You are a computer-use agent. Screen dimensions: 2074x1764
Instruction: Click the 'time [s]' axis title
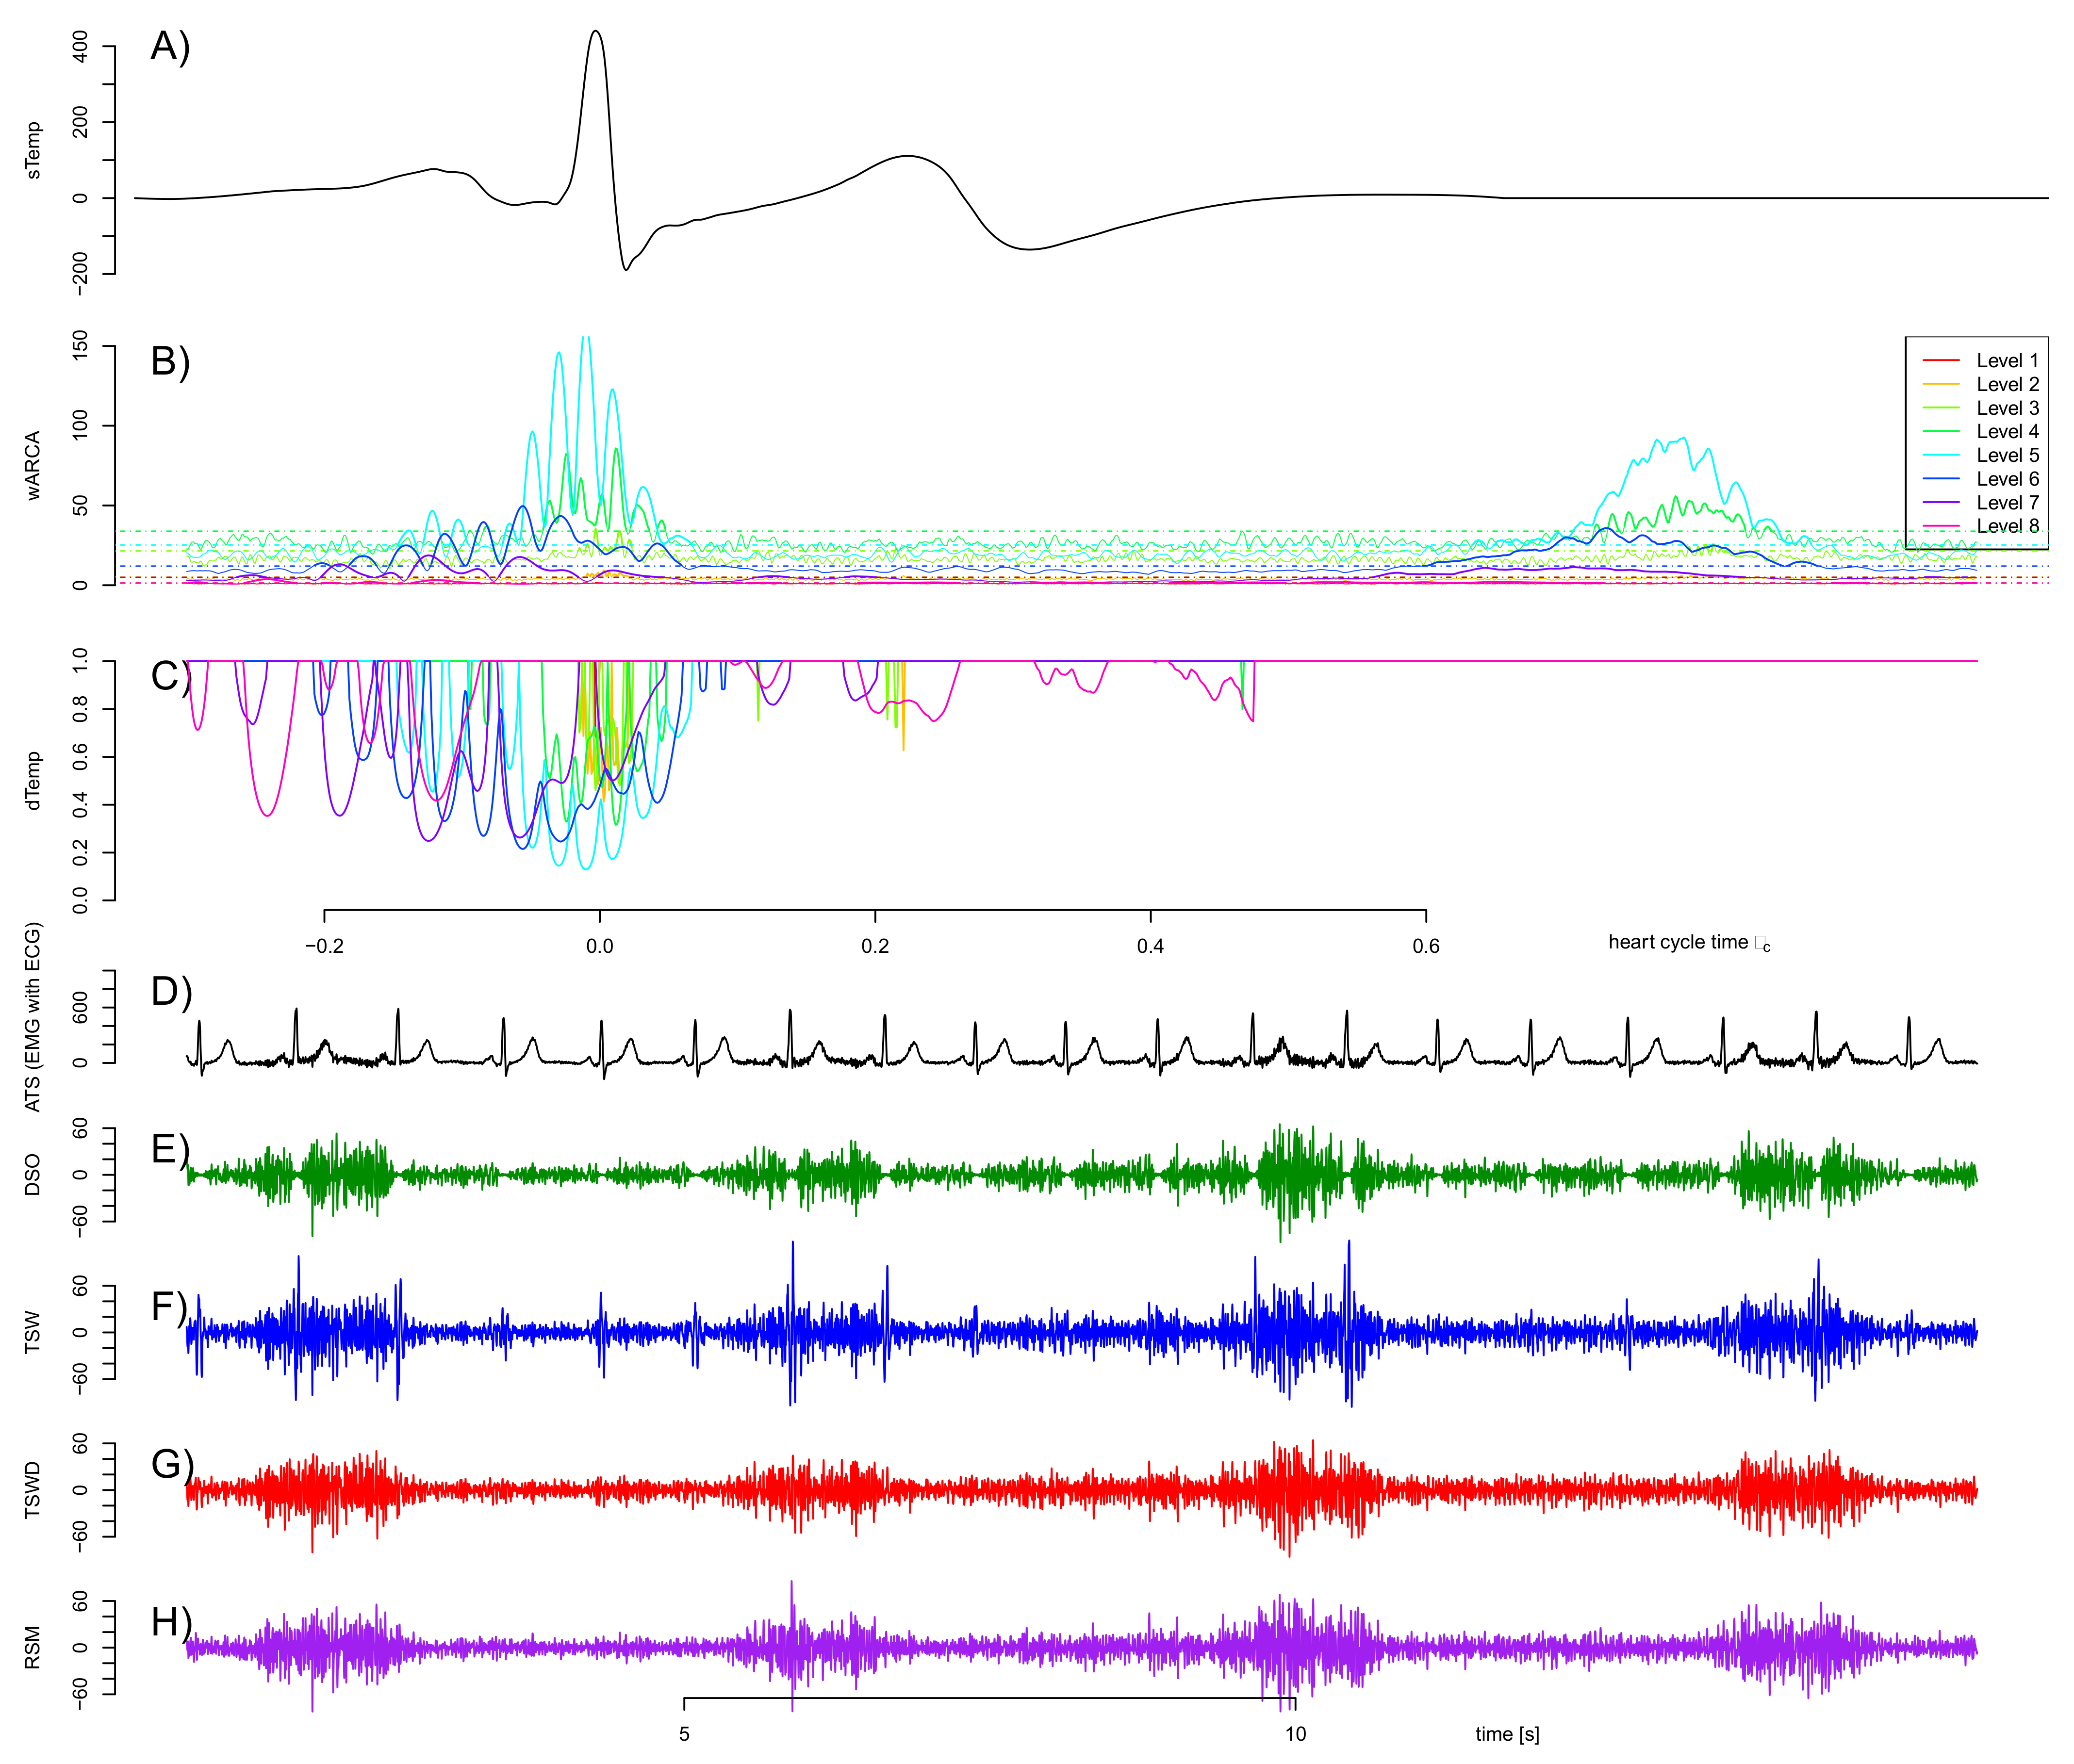coord(1507,1734)
